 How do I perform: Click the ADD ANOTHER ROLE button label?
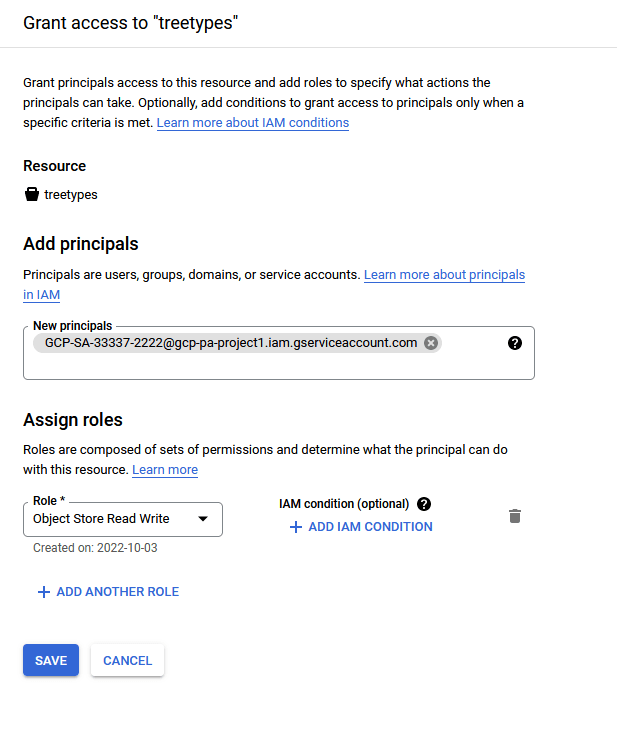pyautogui.click(x=118, y=592)
